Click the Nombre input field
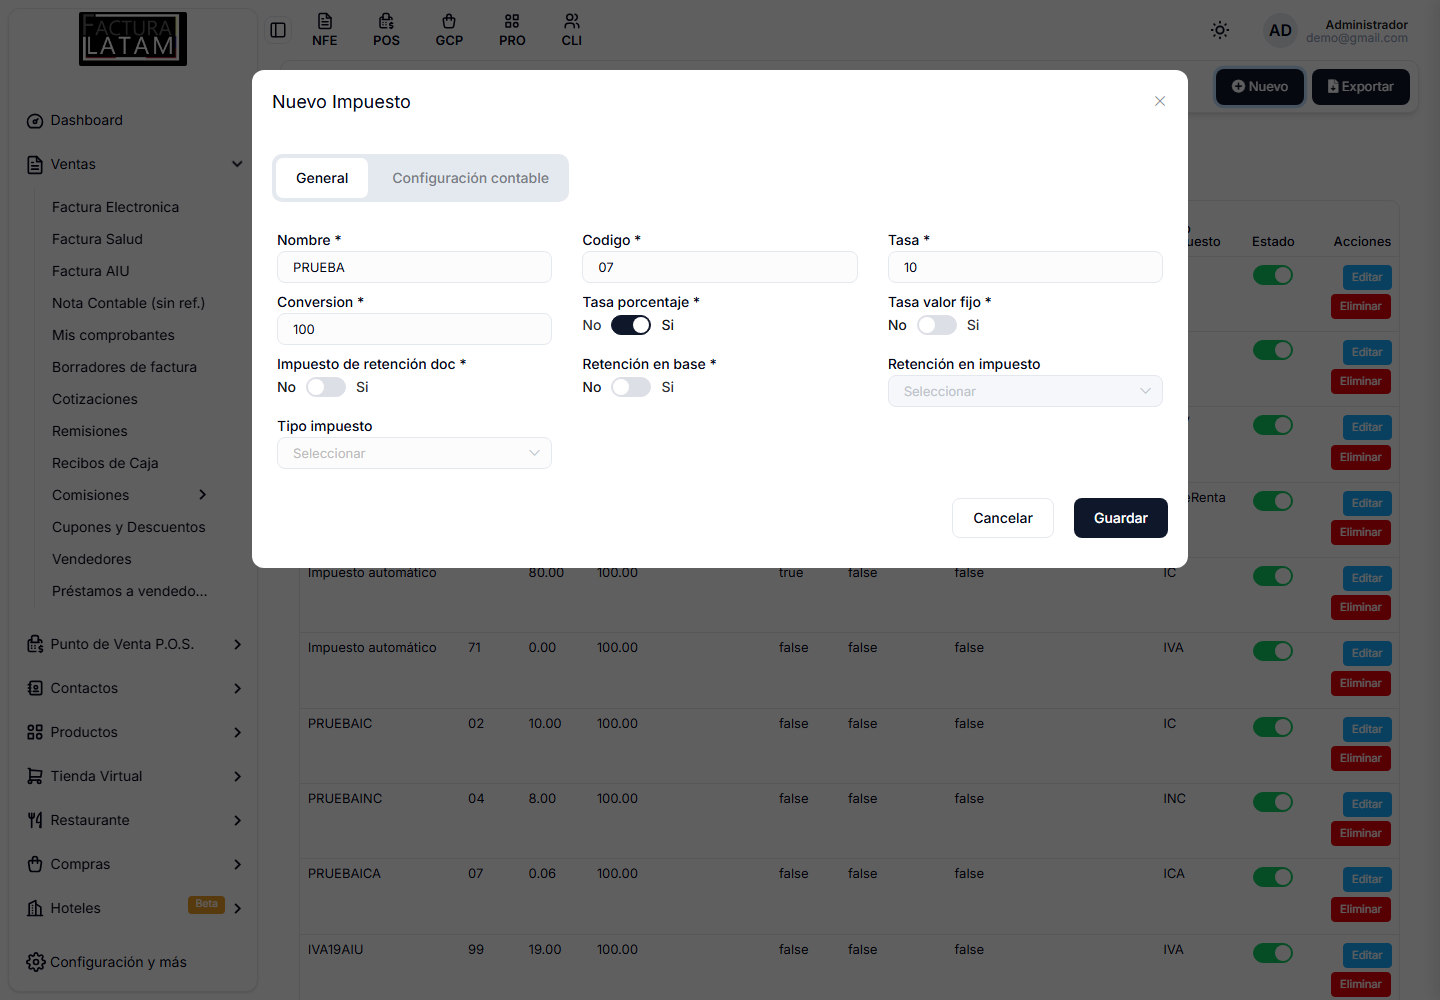This screenshot has height=1000, width=1440. click(x=414, y=267)
